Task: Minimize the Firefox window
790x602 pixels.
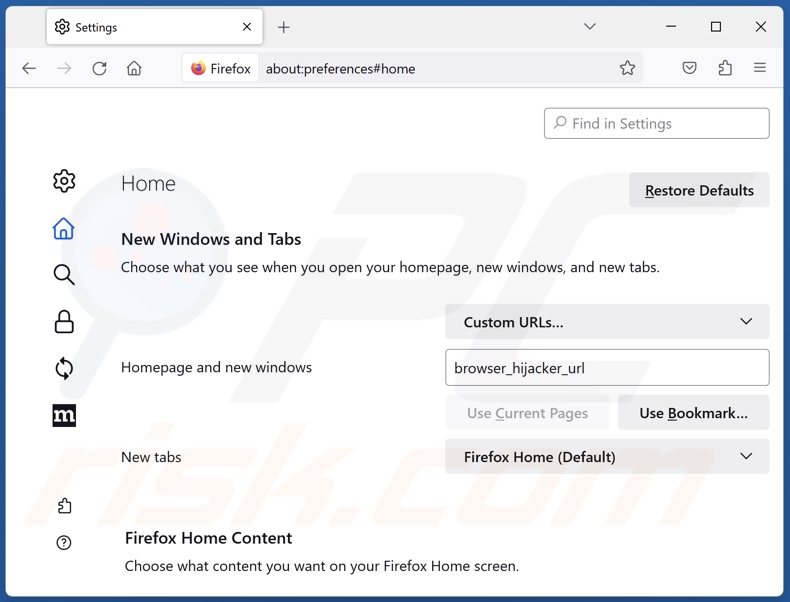Action: point(671,26)
